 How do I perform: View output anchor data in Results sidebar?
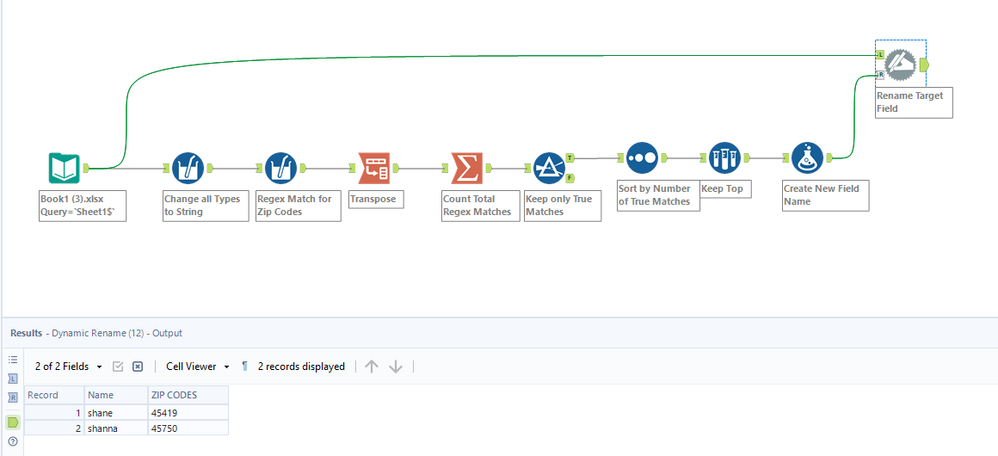point(13,422)
